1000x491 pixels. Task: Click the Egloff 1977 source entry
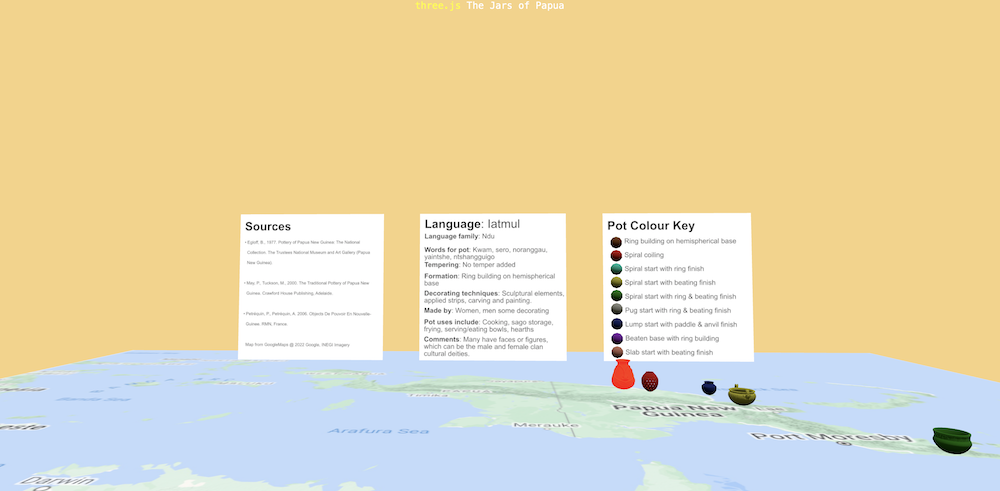point(310,253)
